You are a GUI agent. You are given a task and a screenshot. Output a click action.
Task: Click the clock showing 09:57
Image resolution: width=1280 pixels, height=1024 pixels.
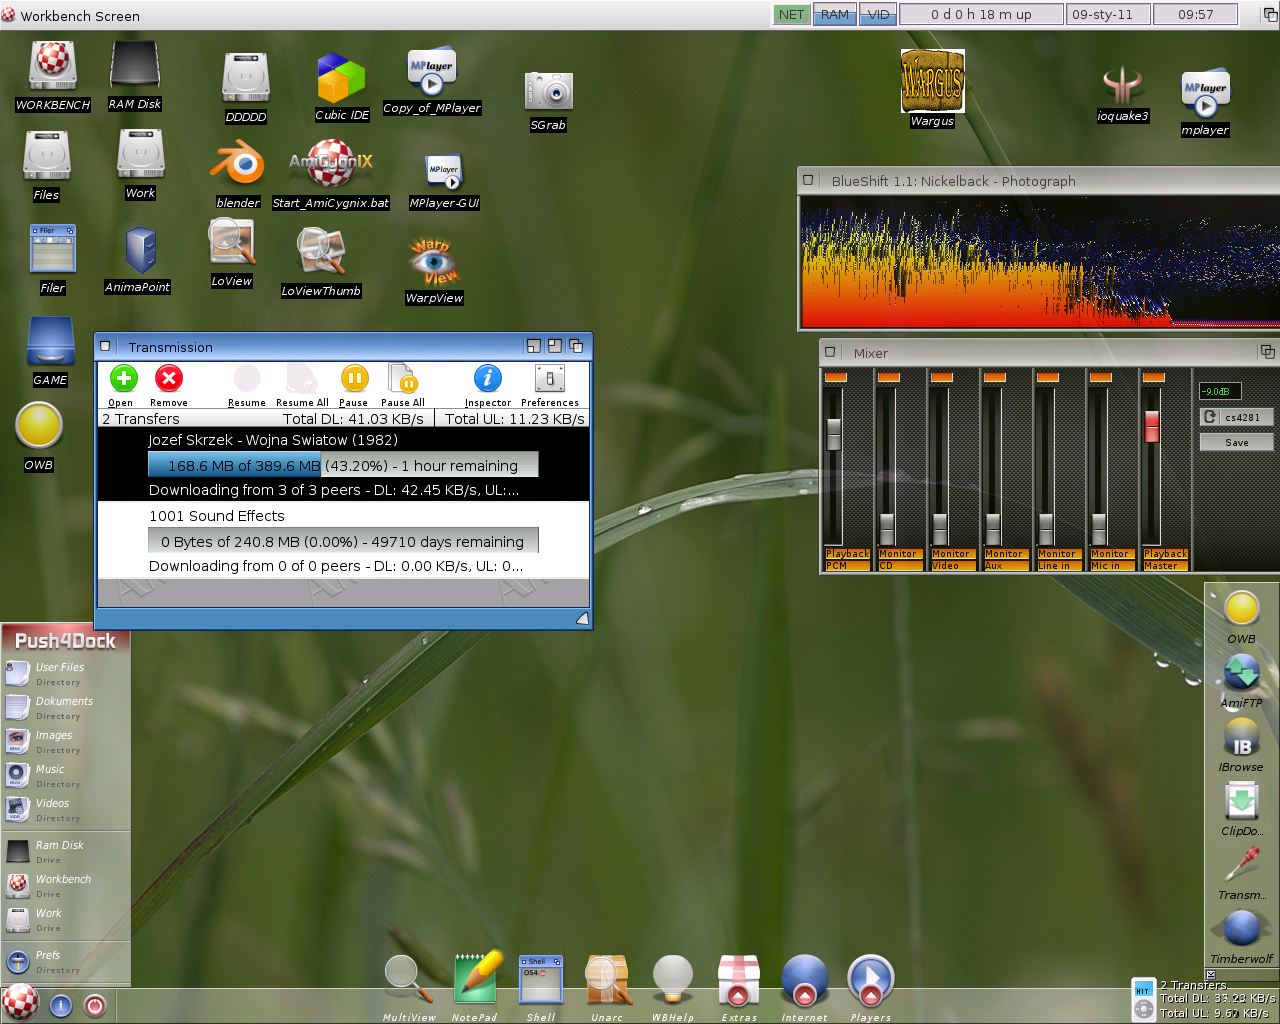[1195, 14]
